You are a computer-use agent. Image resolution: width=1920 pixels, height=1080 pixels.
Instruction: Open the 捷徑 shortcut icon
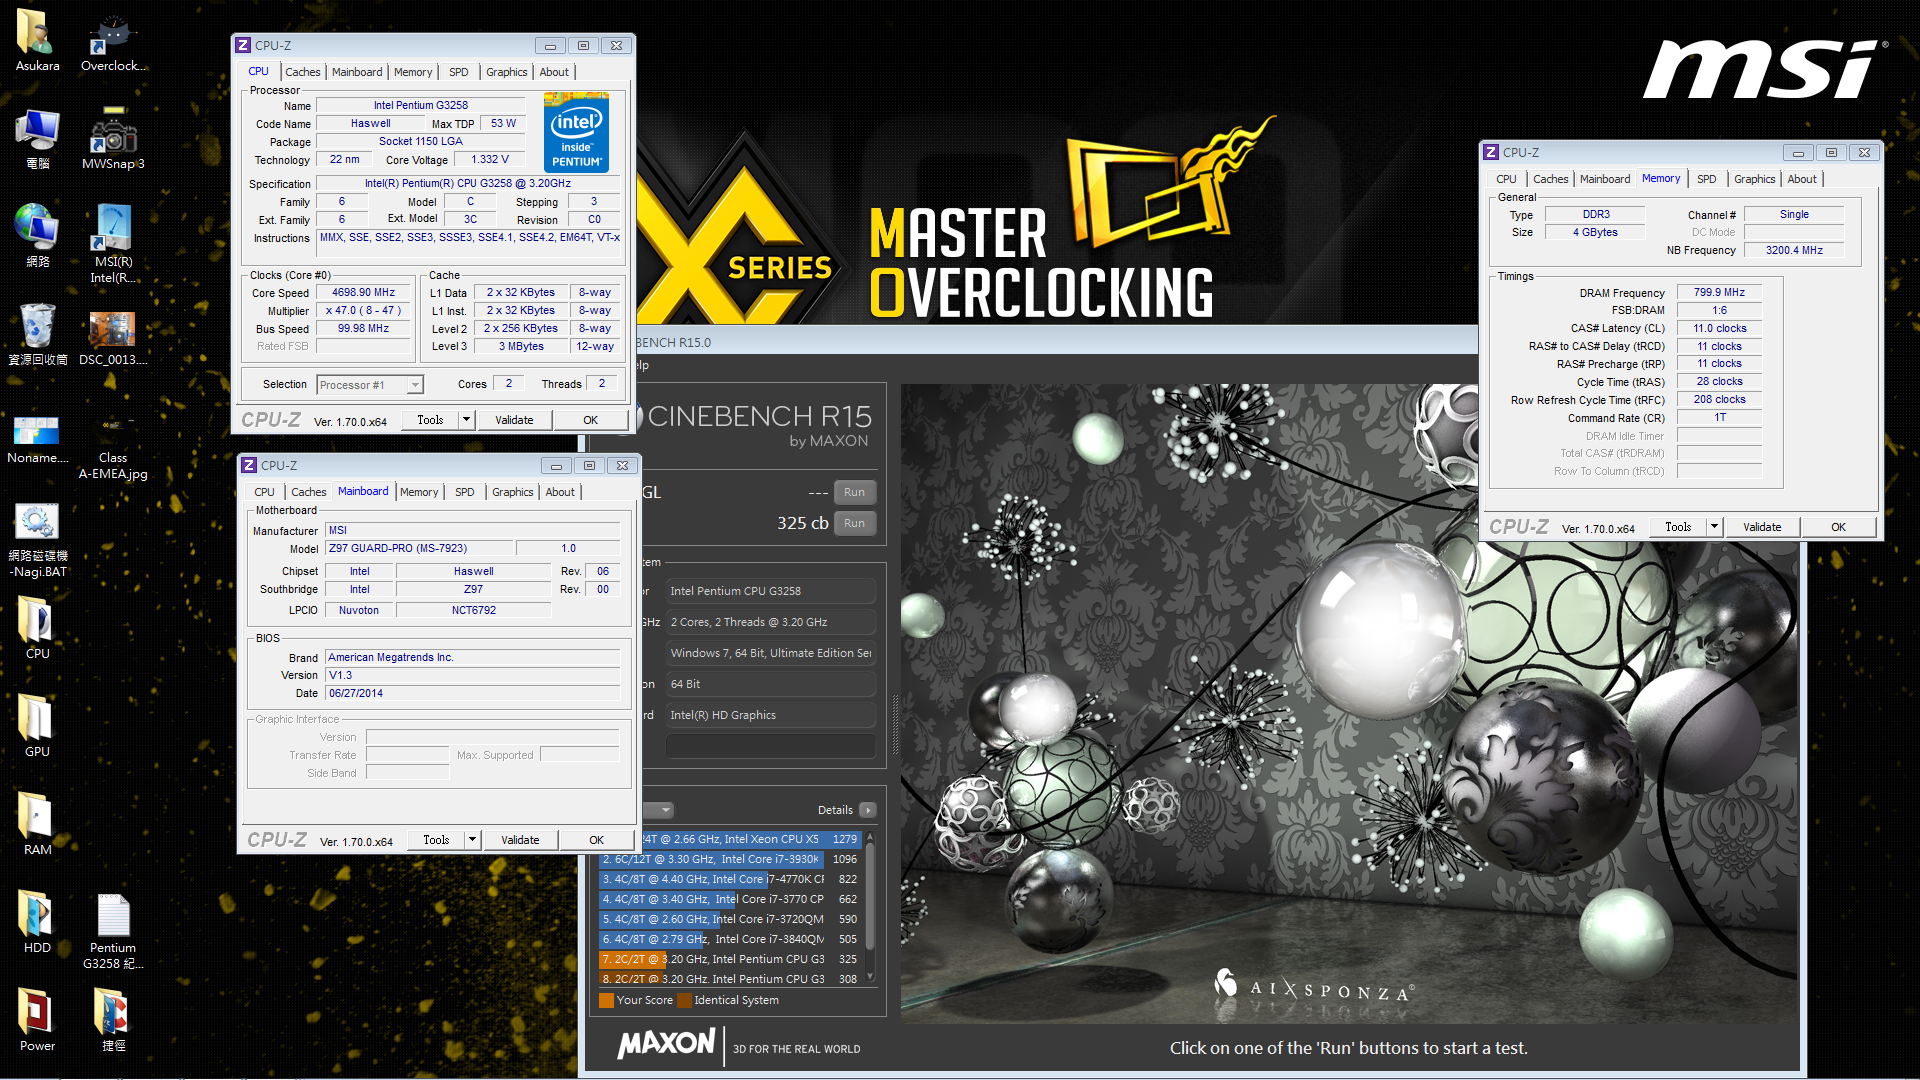(113, 1020)
